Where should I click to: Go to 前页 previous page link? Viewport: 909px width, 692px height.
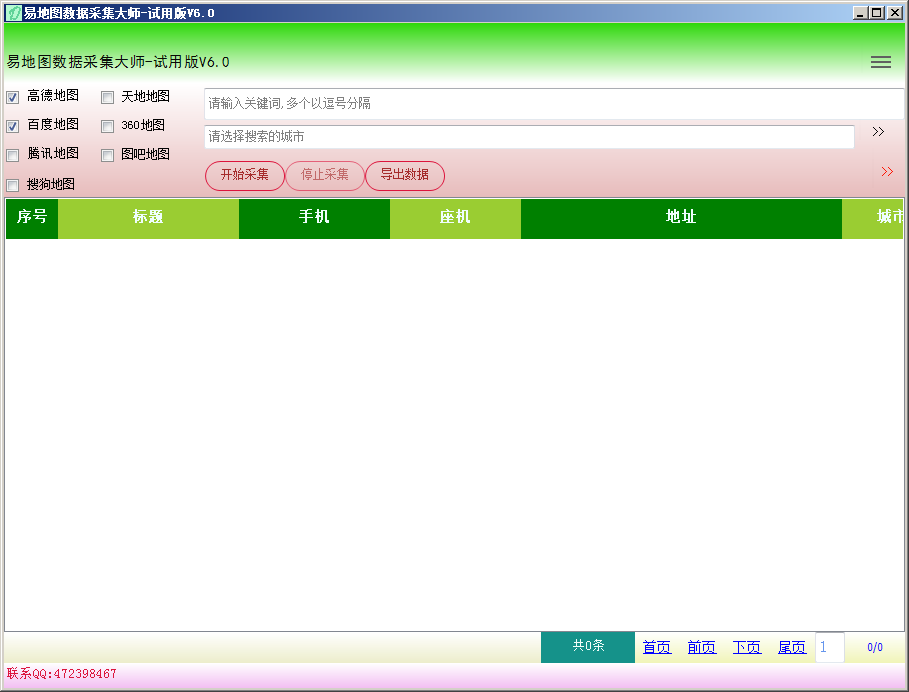pos(702,647)
